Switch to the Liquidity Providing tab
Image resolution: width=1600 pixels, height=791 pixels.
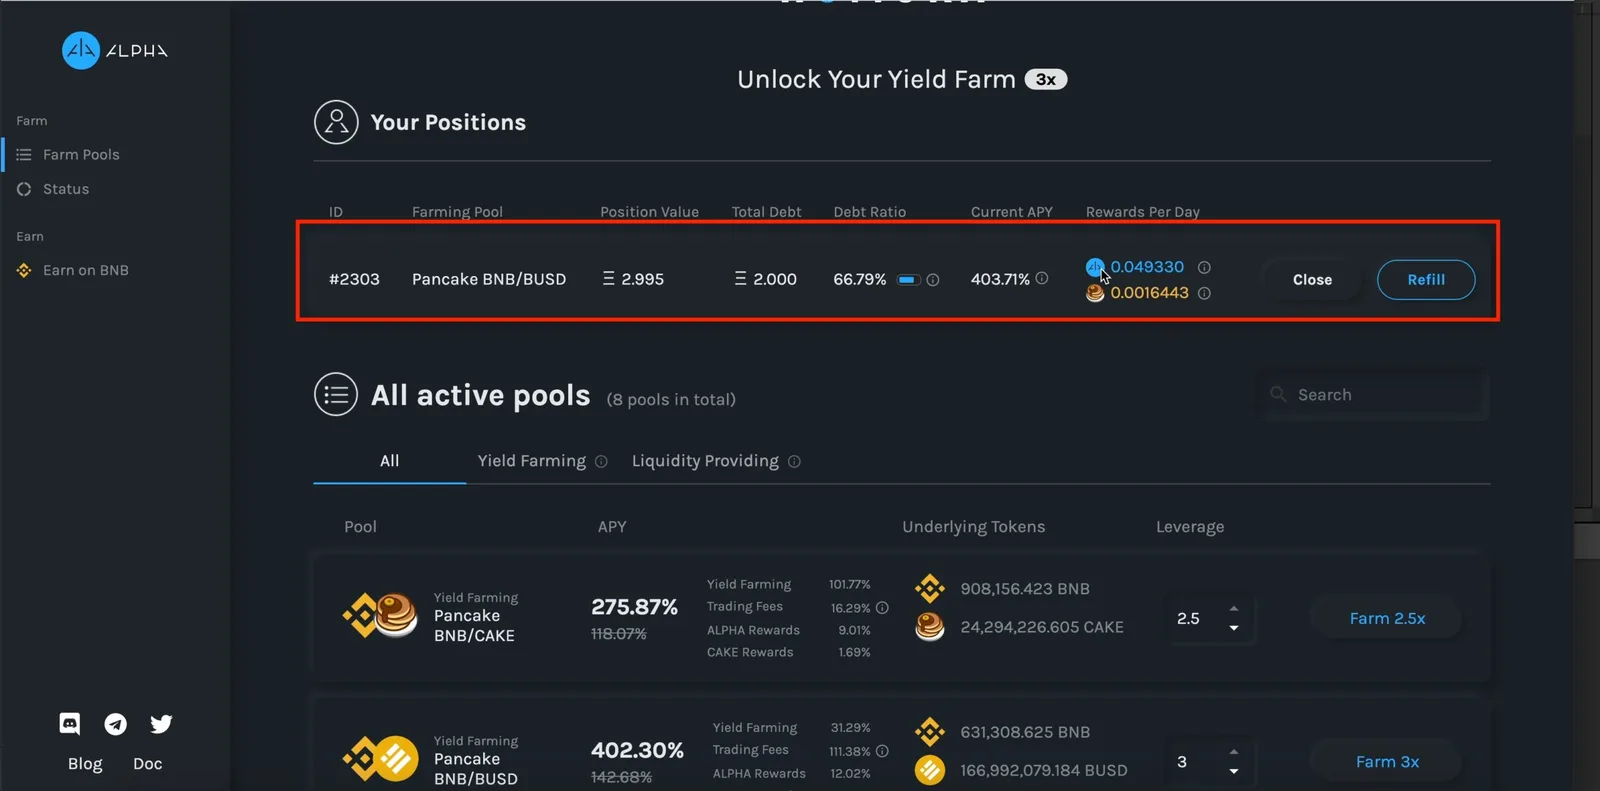pyautogui.click(x=705, y=461)
